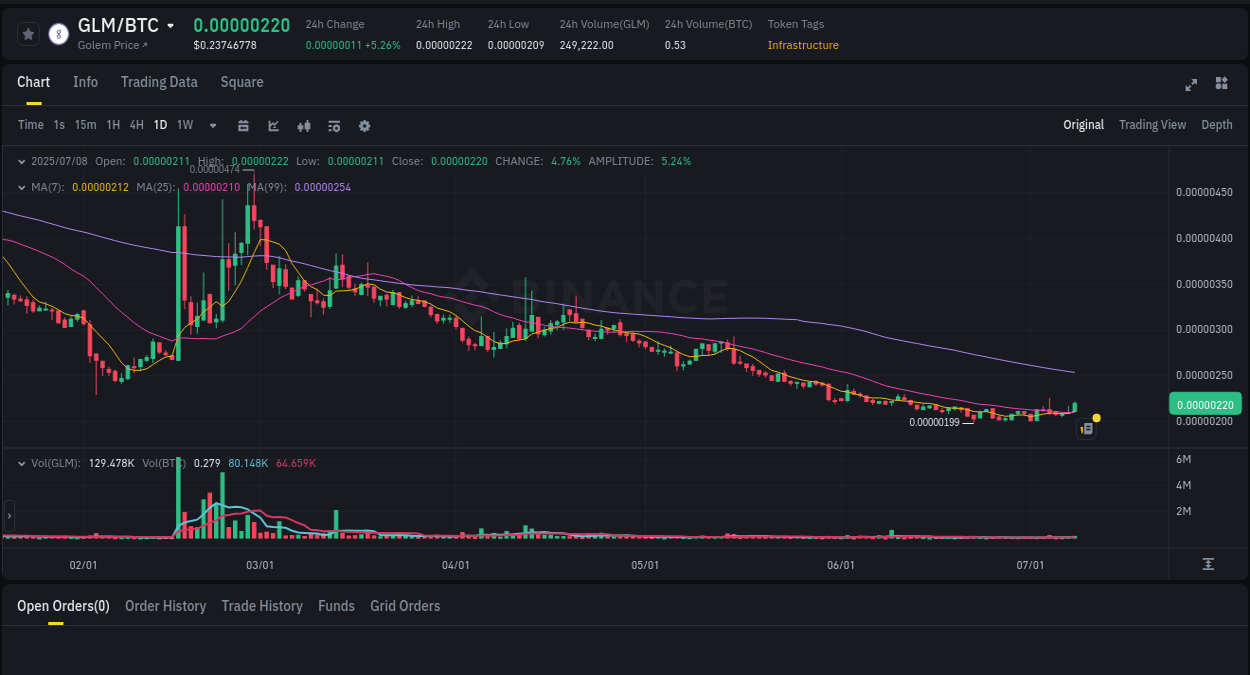
Task: Open the widgets layout icon
Action: 1221,85
